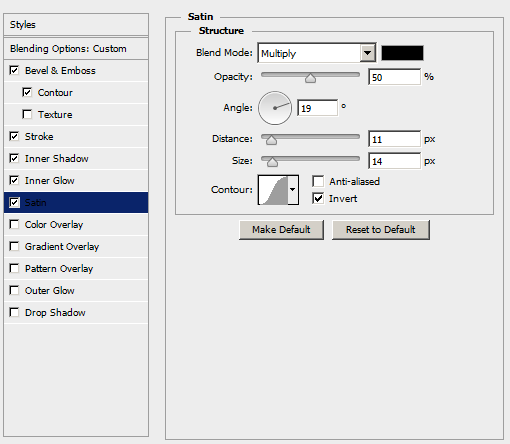
Task: Enable the Gradient Overlay checkbox
Action: point(14,246)
